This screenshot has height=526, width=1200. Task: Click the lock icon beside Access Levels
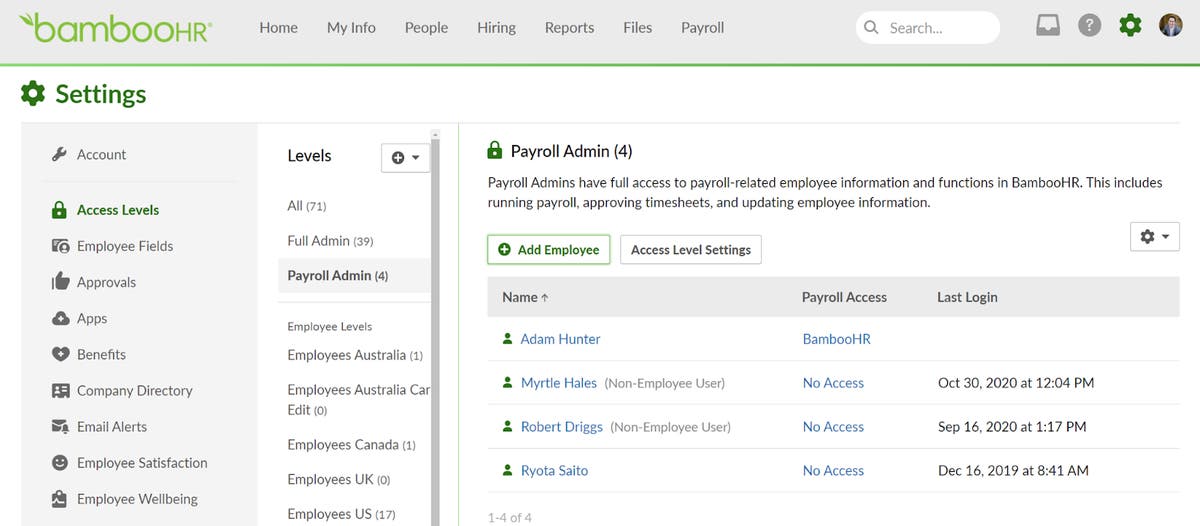coord(59,210)
